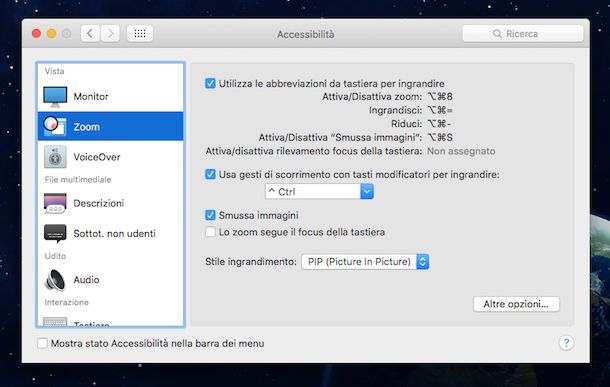Select the 'Audio' label in sidebar
Viewport: 610px width, 387px height.
(86, 280)
